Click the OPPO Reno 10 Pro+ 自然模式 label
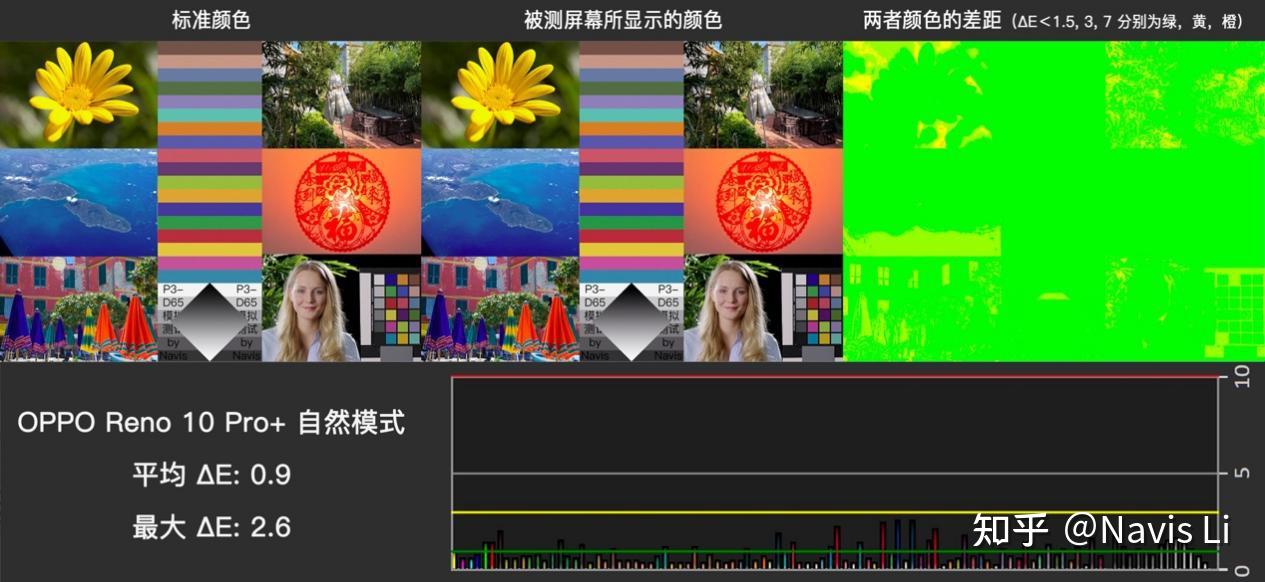This screenshot has height=582, width=1265. (211, 423)
